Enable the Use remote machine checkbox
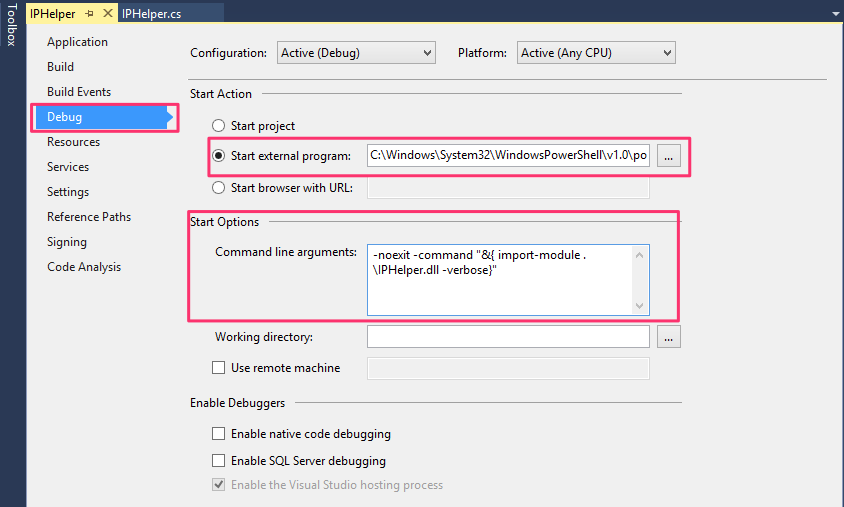The image size is (844, 507). coord(219,368)
